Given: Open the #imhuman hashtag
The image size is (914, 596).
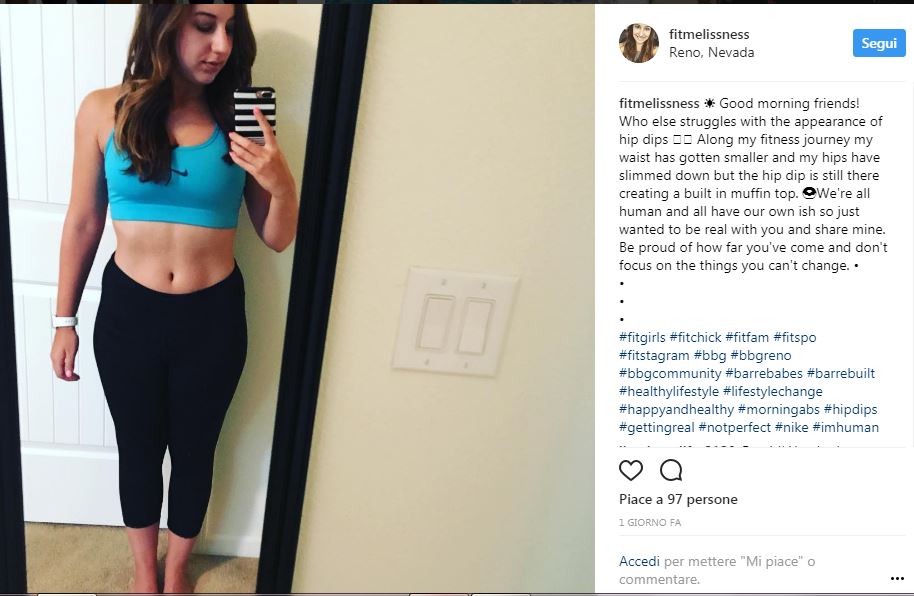Looking at the screenshot, I should pyautogui.click(x=845, y=427).
